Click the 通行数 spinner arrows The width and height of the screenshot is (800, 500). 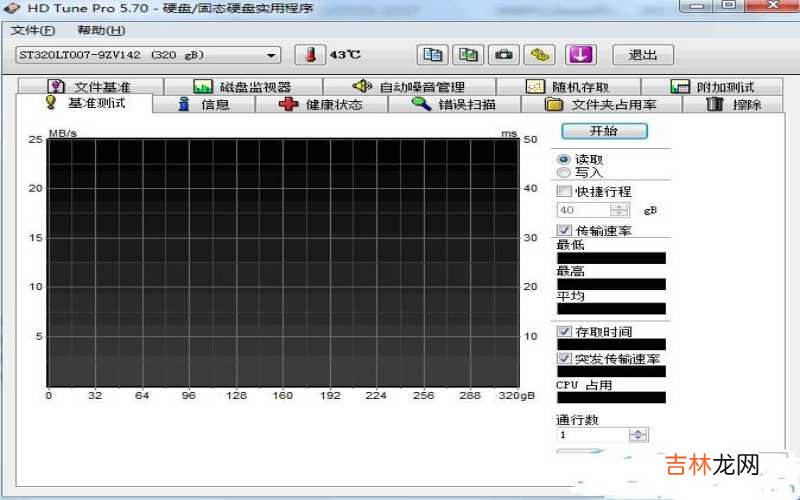(638, 435)
